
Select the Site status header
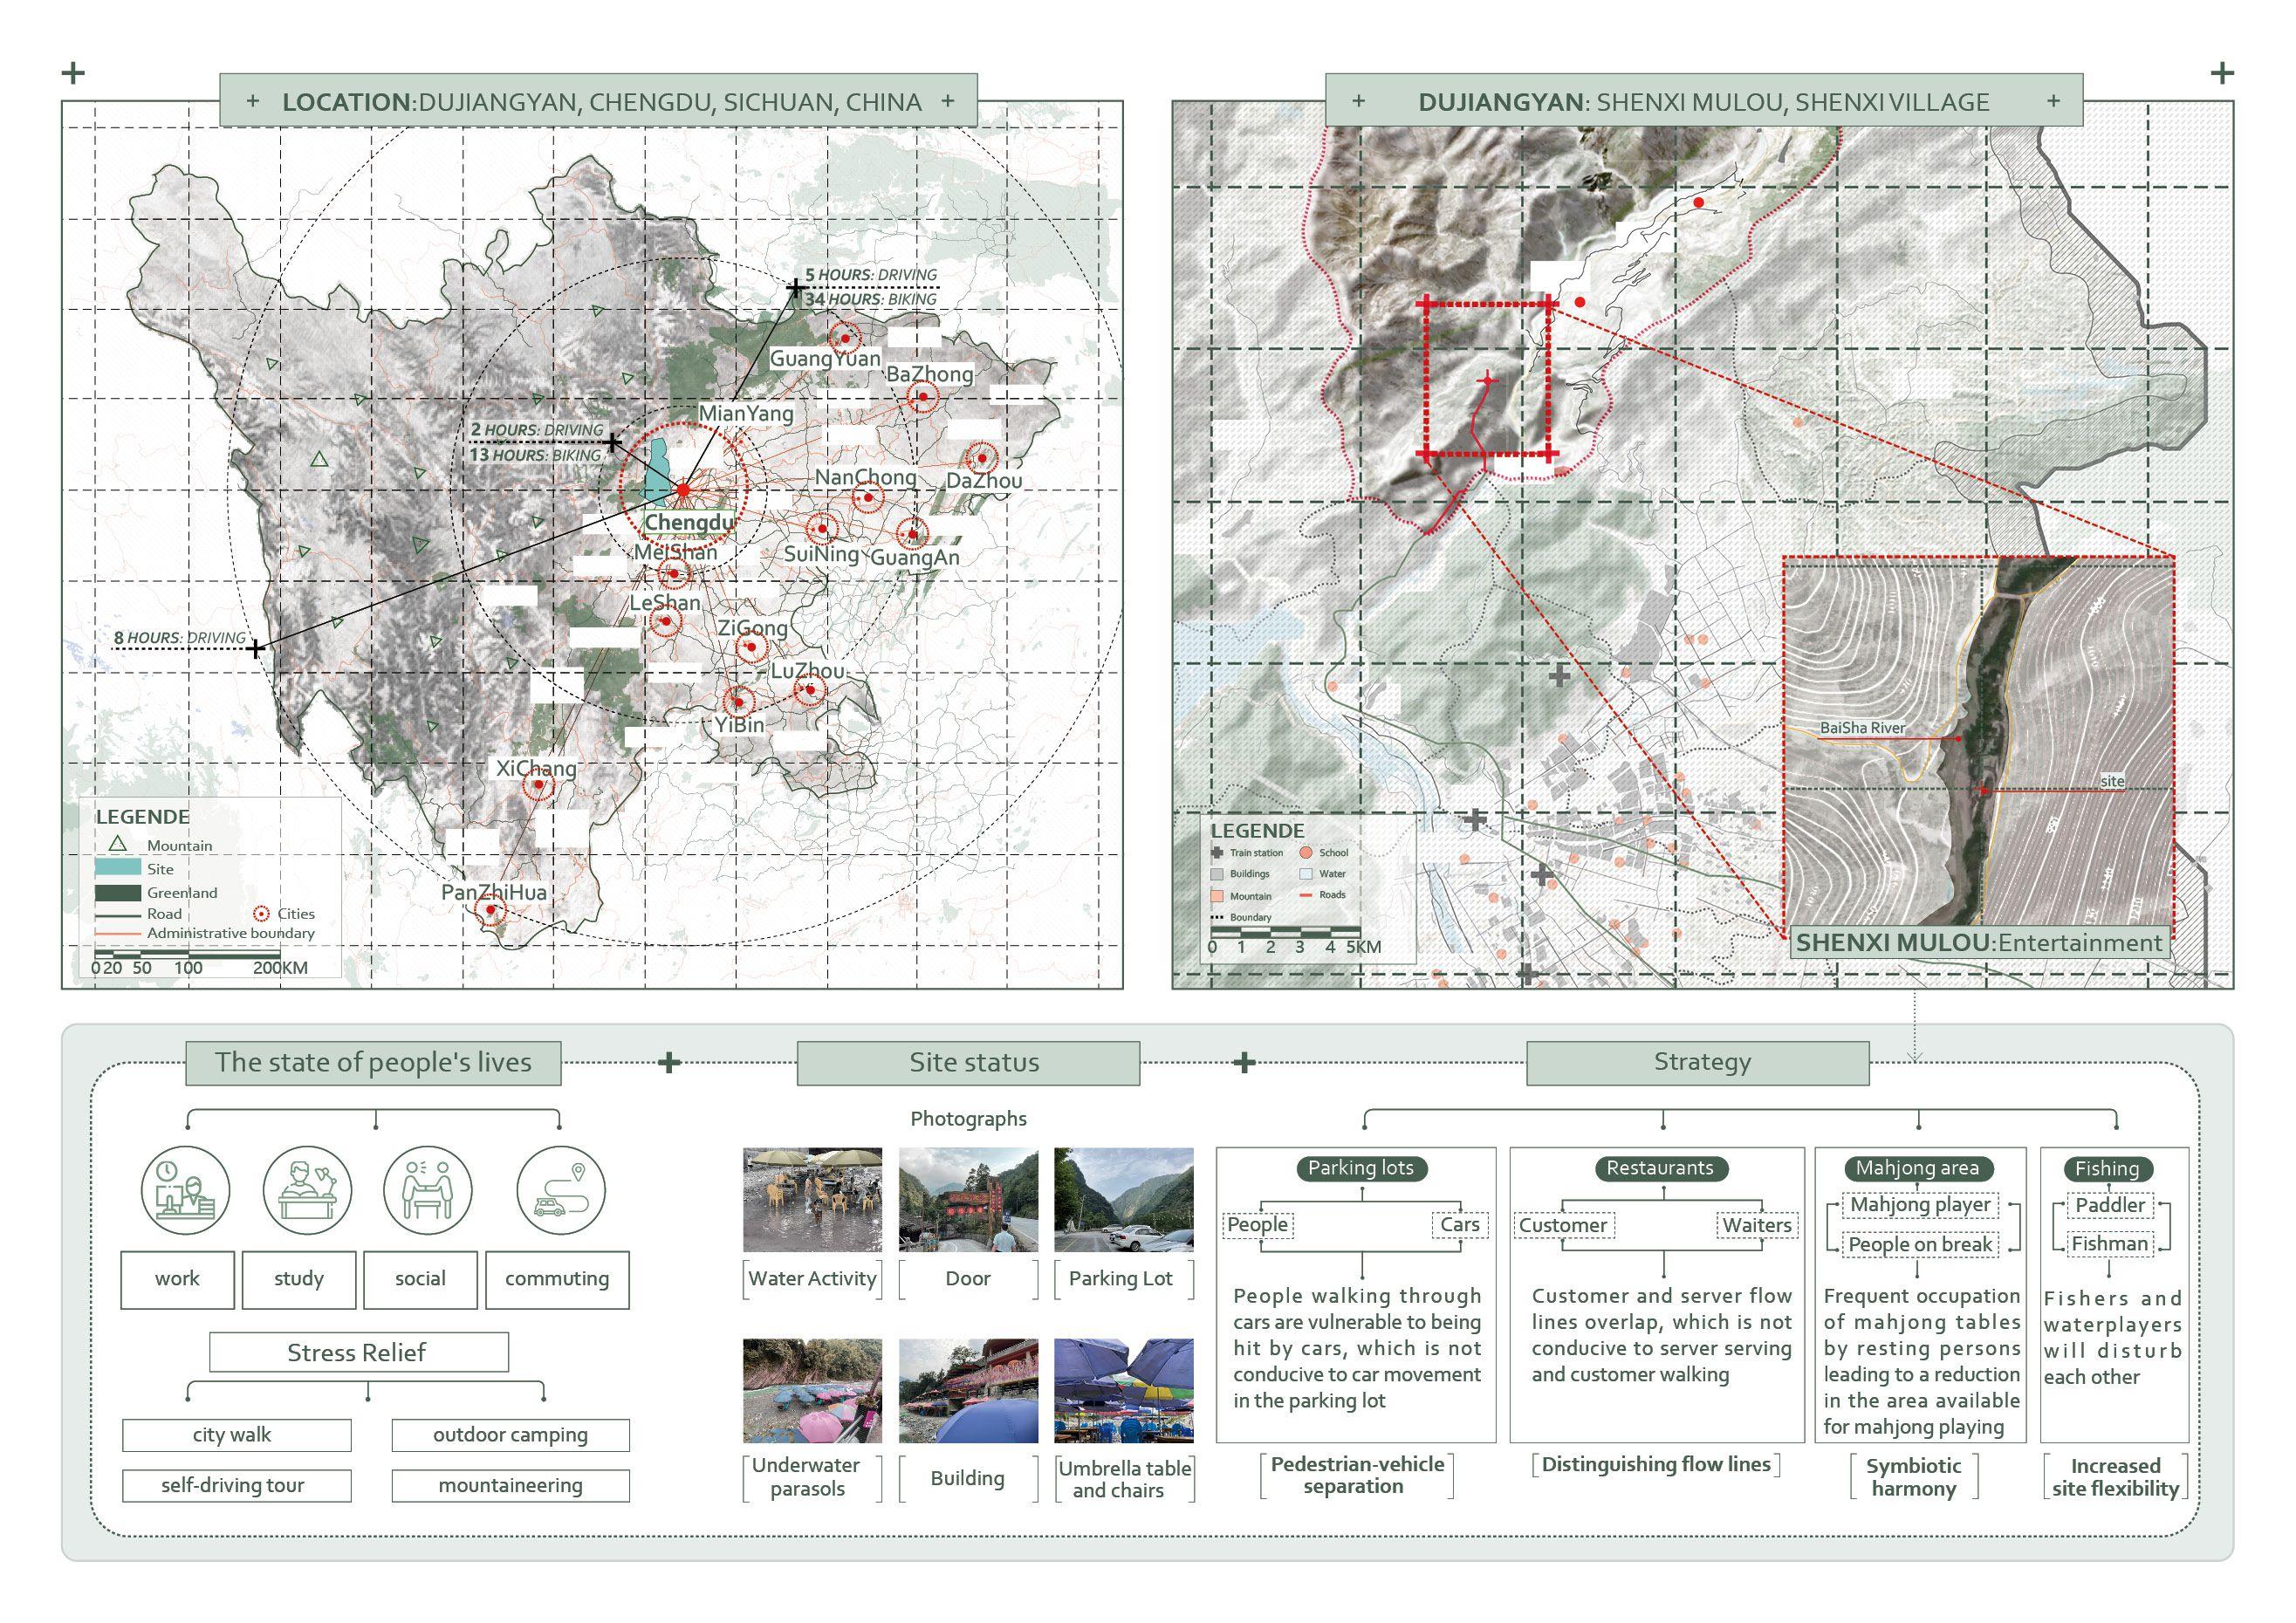(968, 1062)
